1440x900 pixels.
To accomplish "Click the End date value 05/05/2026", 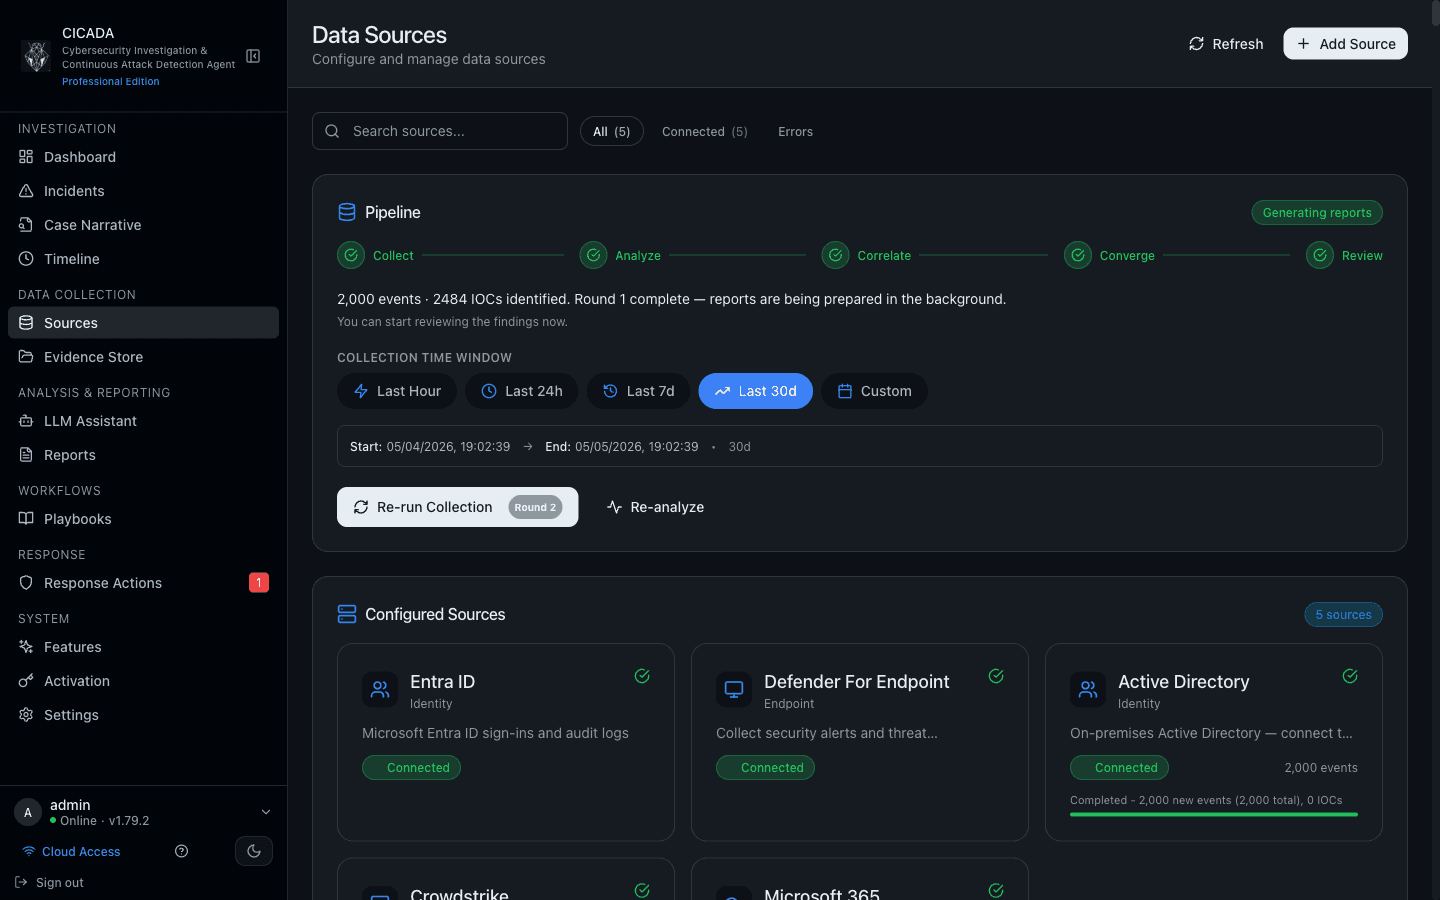I will (x=637, y=447).
